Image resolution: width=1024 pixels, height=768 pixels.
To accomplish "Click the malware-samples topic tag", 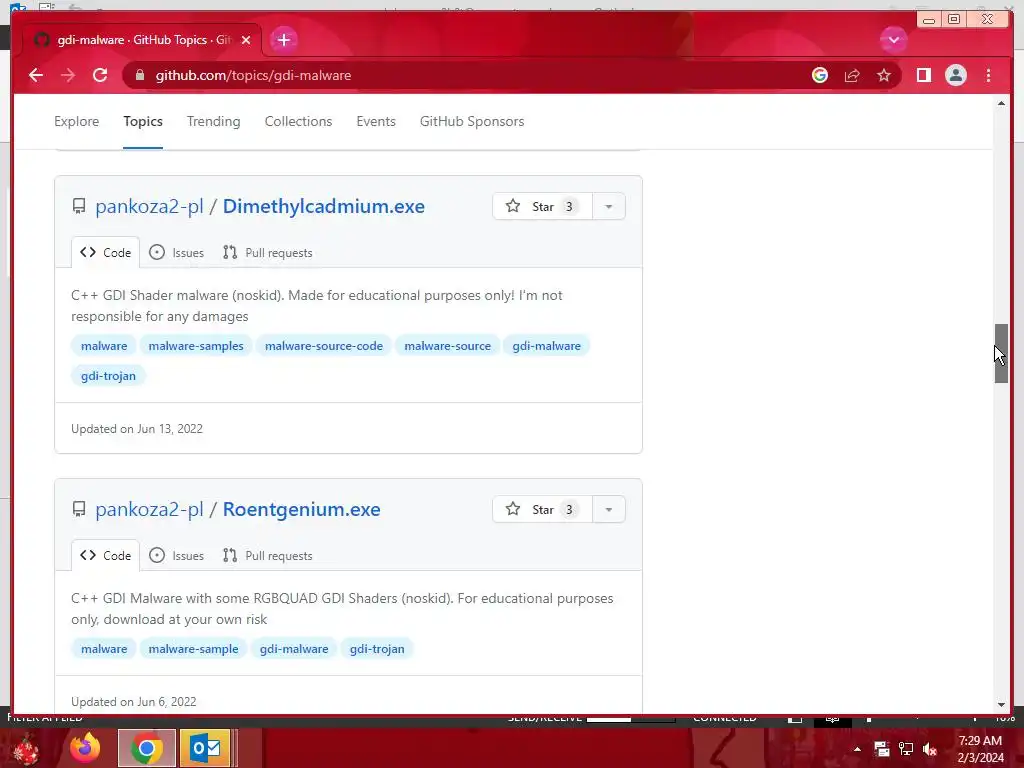I will coord(196,346).
